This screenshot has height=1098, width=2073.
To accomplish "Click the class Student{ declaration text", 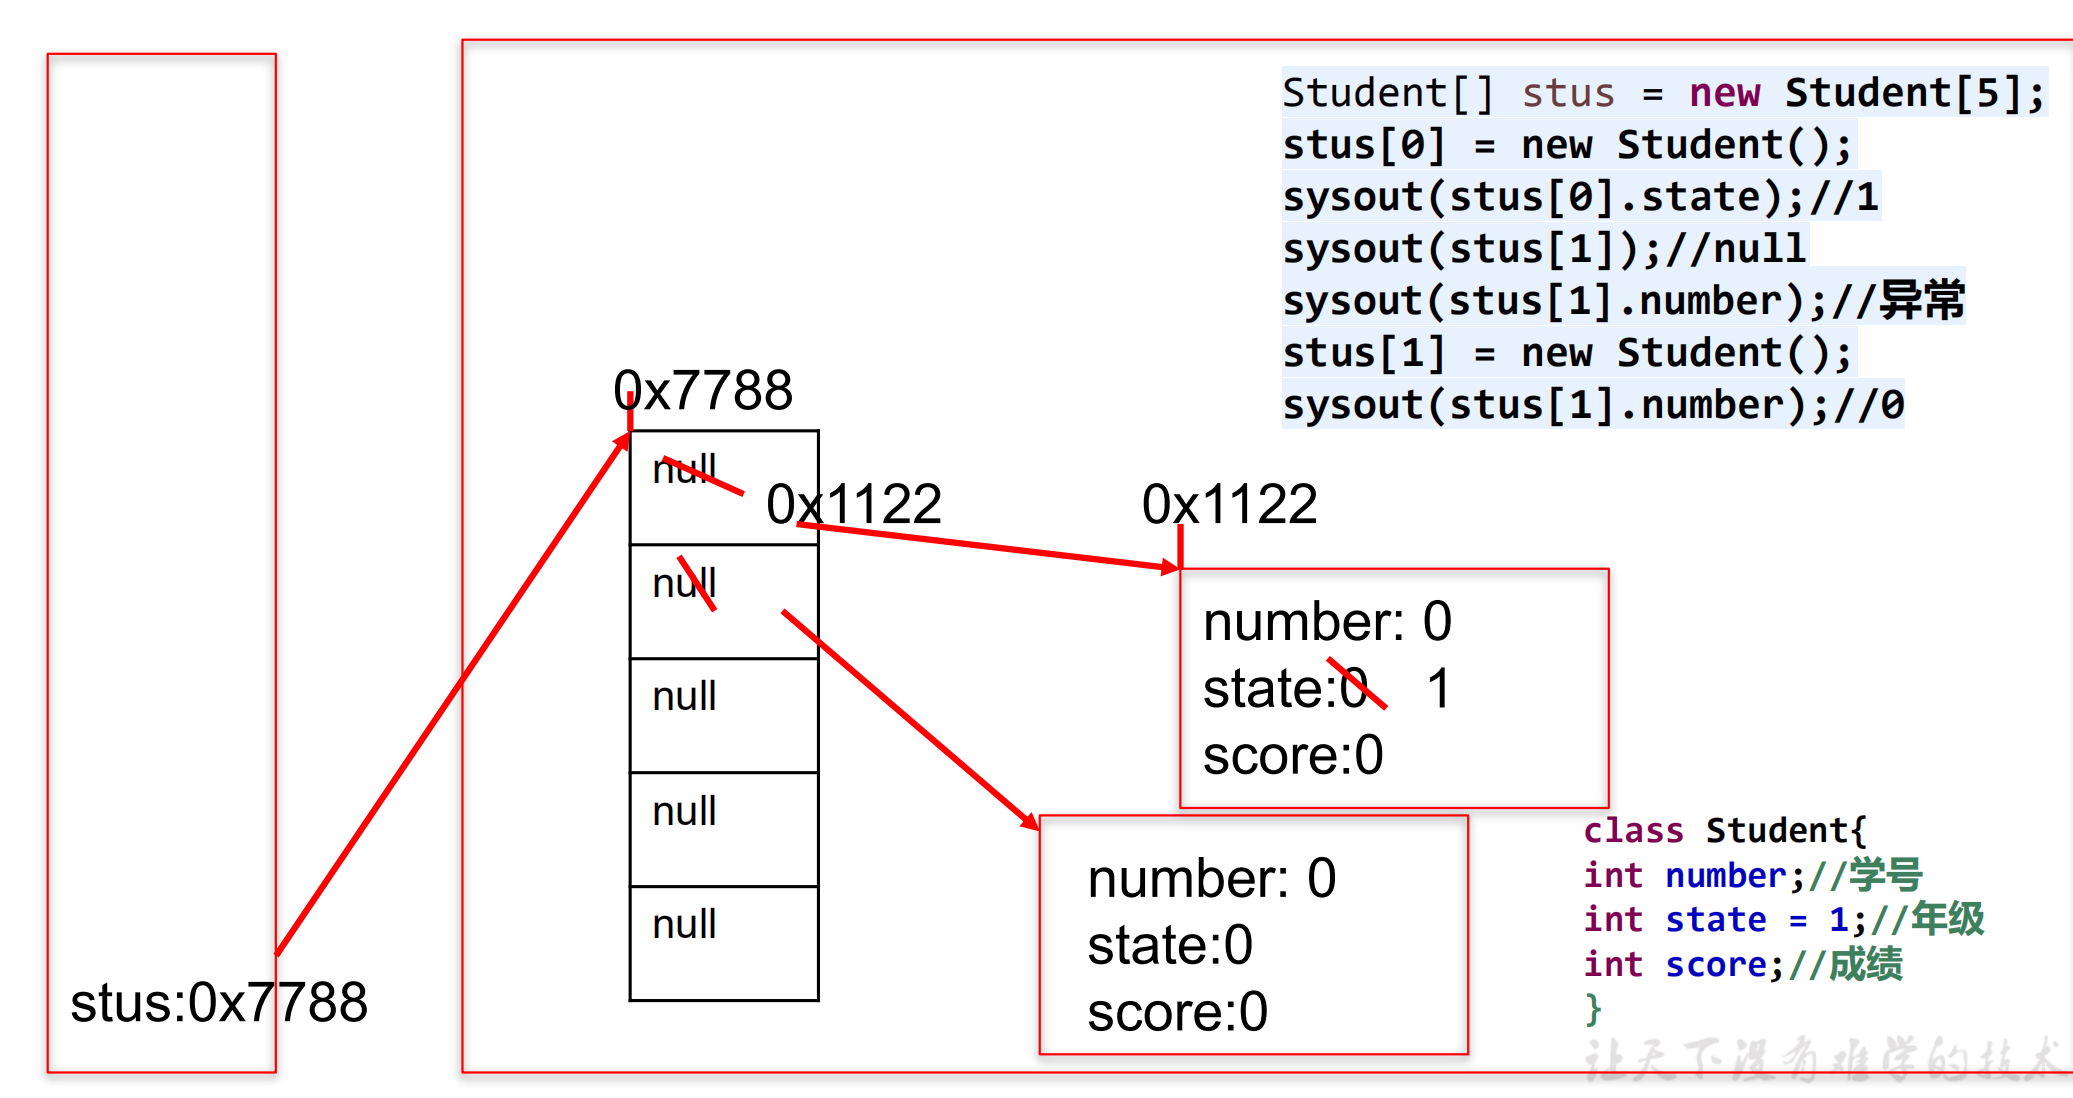I will coord(1725,831).
